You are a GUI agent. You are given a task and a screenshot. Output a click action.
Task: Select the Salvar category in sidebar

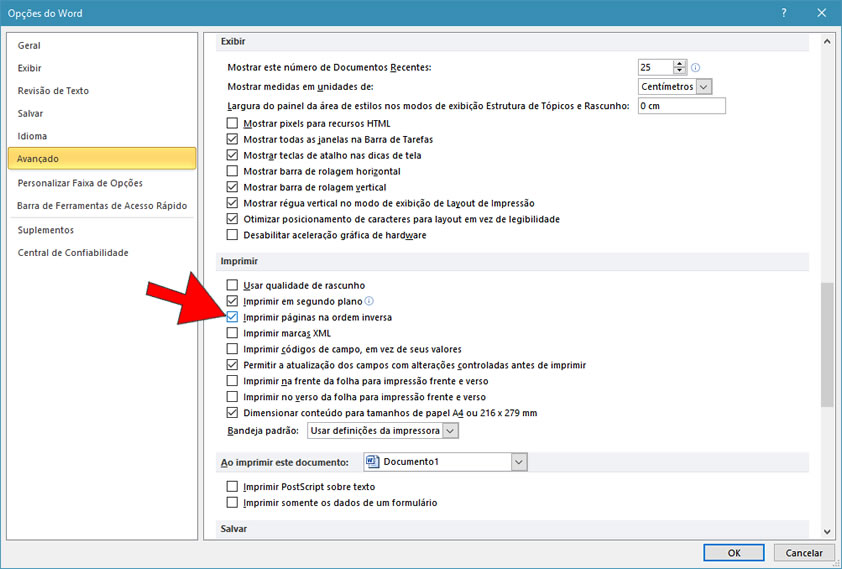[102, 113]
